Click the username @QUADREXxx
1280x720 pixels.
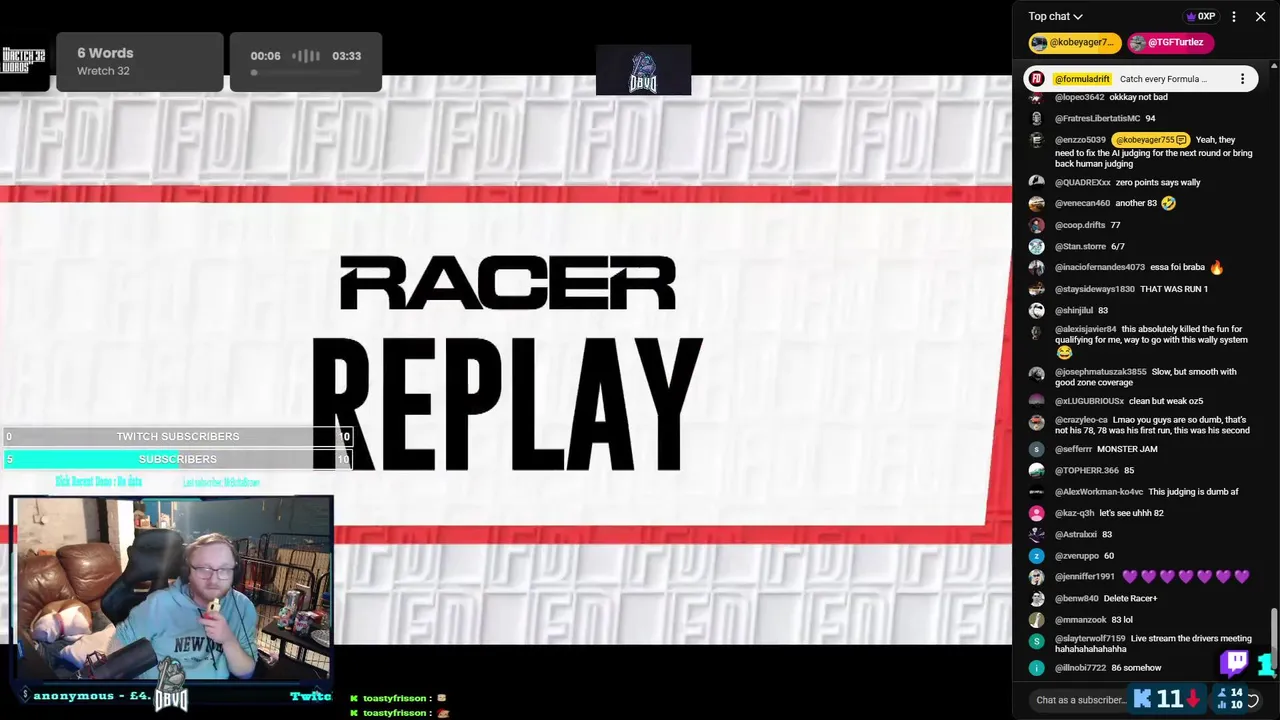point(1083,183)
